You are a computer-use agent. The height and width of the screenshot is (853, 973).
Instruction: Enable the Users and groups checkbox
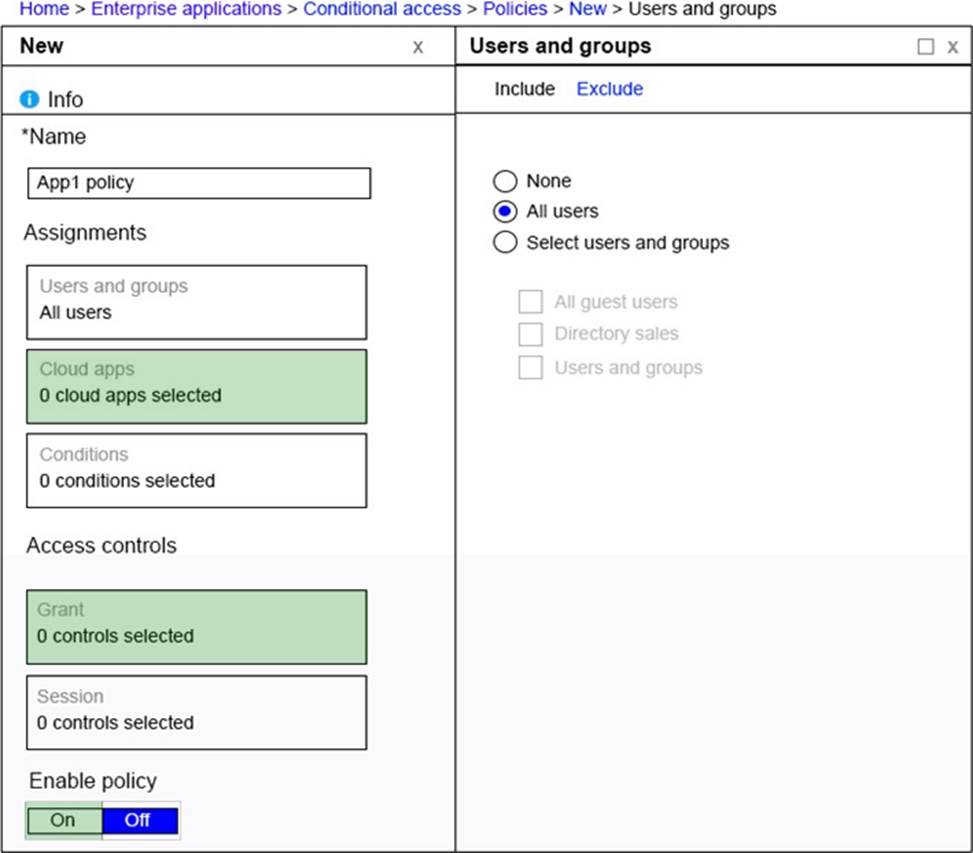click(x=530, y=368)
